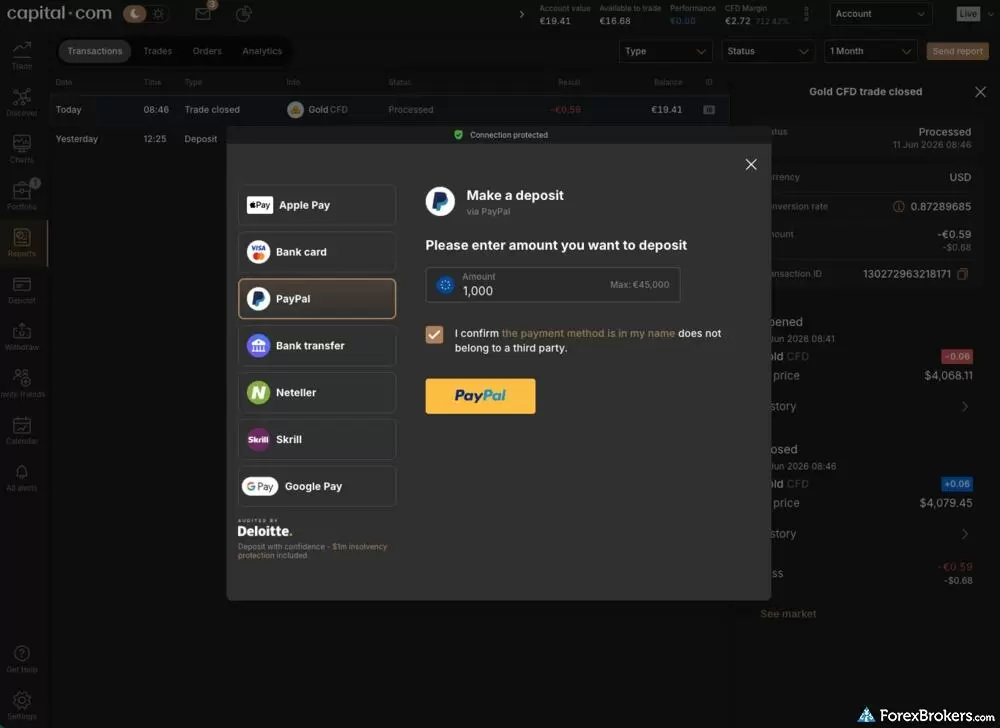Expand the closed trade history chevron
This screenshot has width=1000, height=728.
click(x=964, y=534)
